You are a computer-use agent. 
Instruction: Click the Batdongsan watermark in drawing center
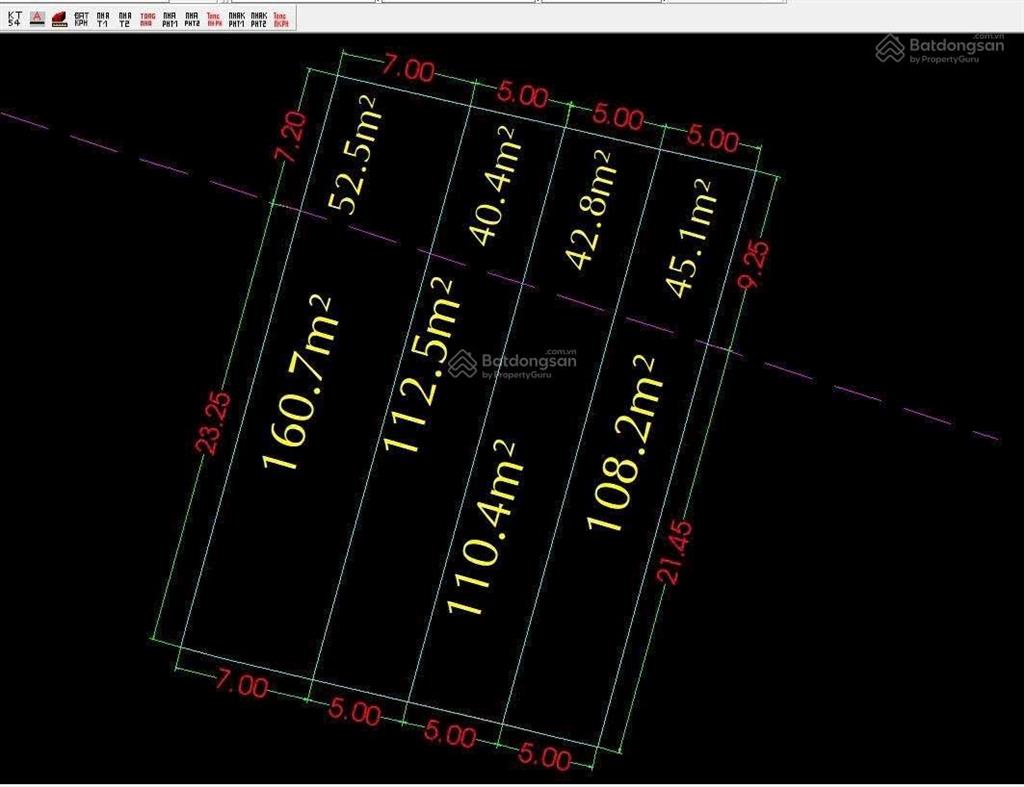[x=512, y=362]
